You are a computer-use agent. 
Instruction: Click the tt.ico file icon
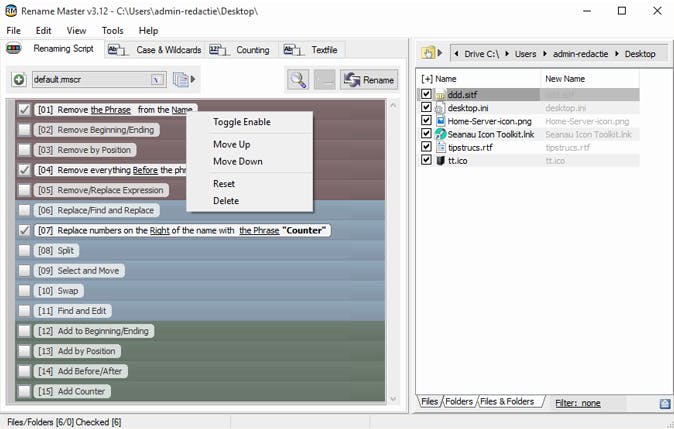(x=440, y=161)
